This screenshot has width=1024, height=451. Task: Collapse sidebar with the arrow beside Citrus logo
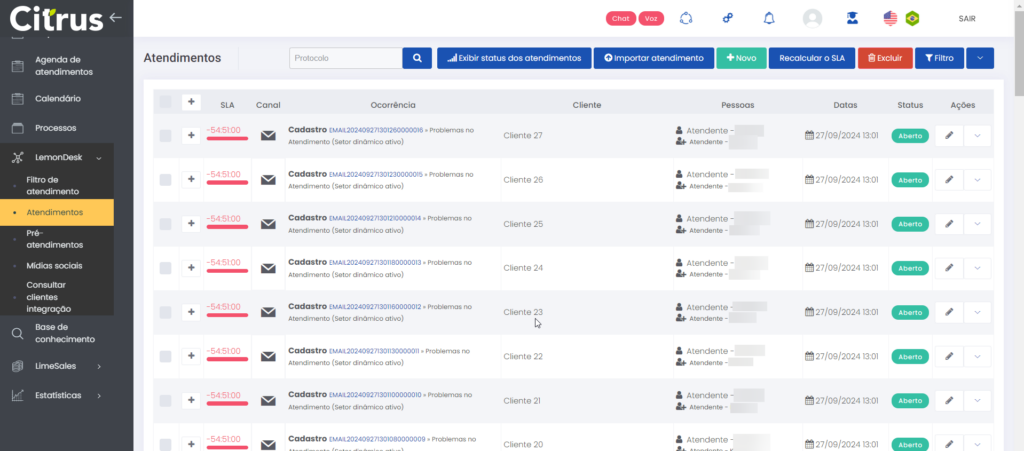pos(116,17)
